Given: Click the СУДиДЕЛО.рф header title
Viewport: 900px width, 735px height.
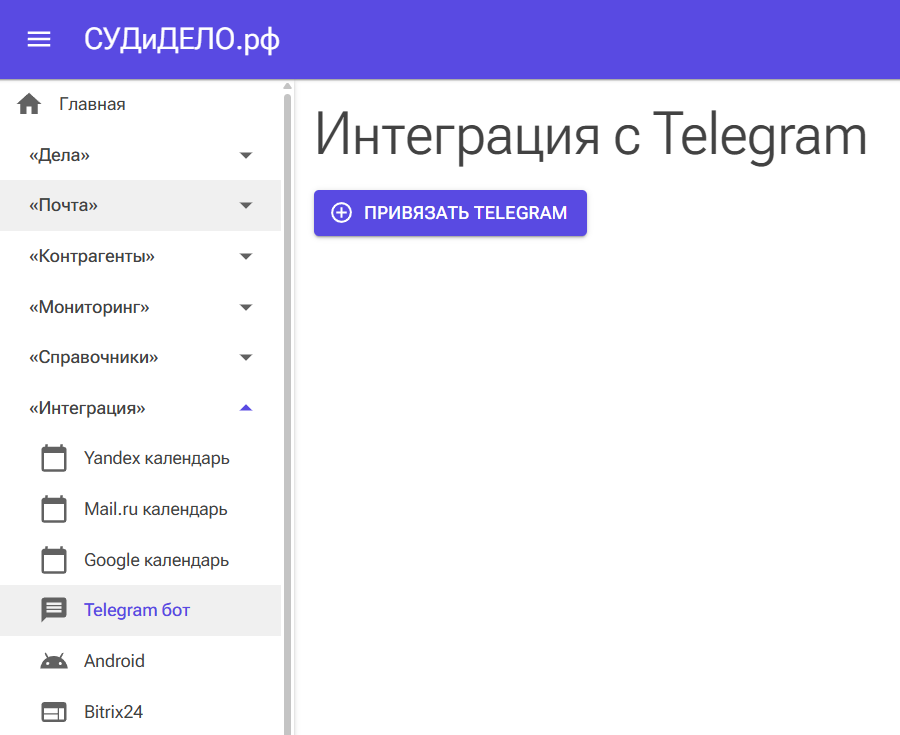Looking at the screenshot, I should tap(182, 39).
